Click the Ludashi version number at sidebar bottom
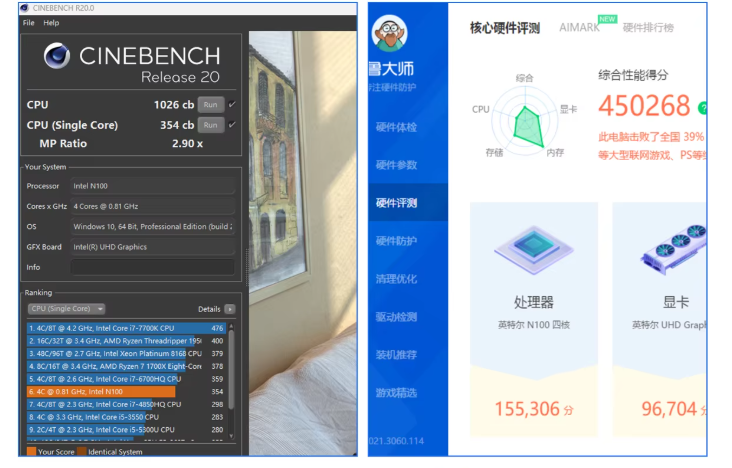Screen dimensions: 732x468 [x=396, y=441]
